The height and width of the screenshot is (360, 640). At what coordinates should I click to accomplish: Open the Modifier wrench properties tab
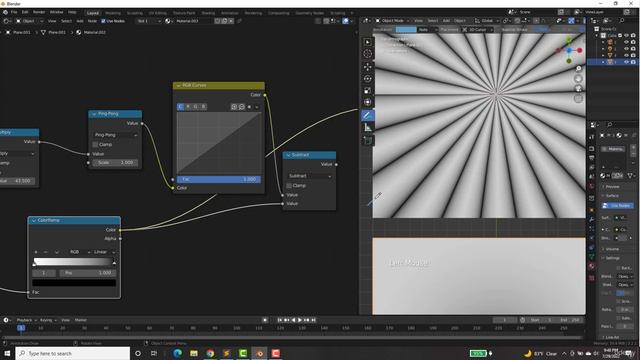tap(592, 220)
